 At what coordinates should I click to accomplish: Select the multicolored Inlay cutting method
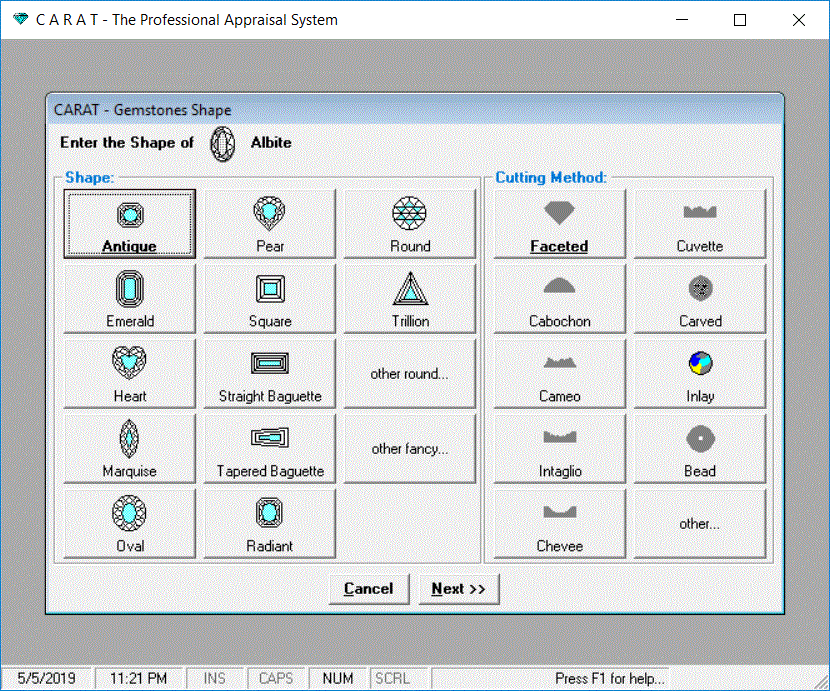(699, 374)
